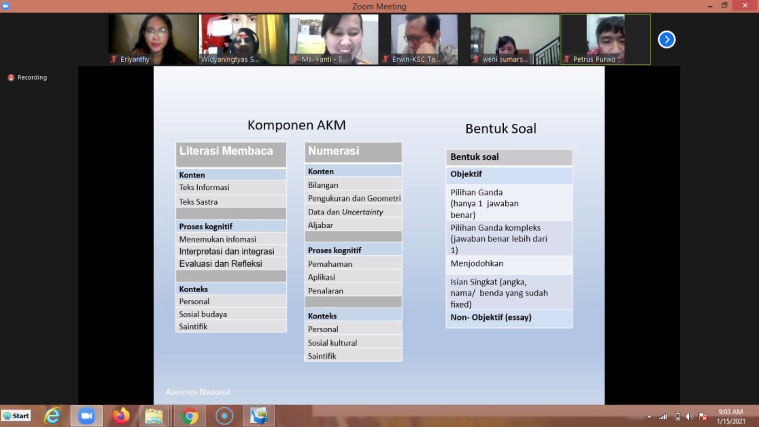The width and height of the screenshot is (759, 427).
Task: Click the Start button
Action: click(17, 415)
